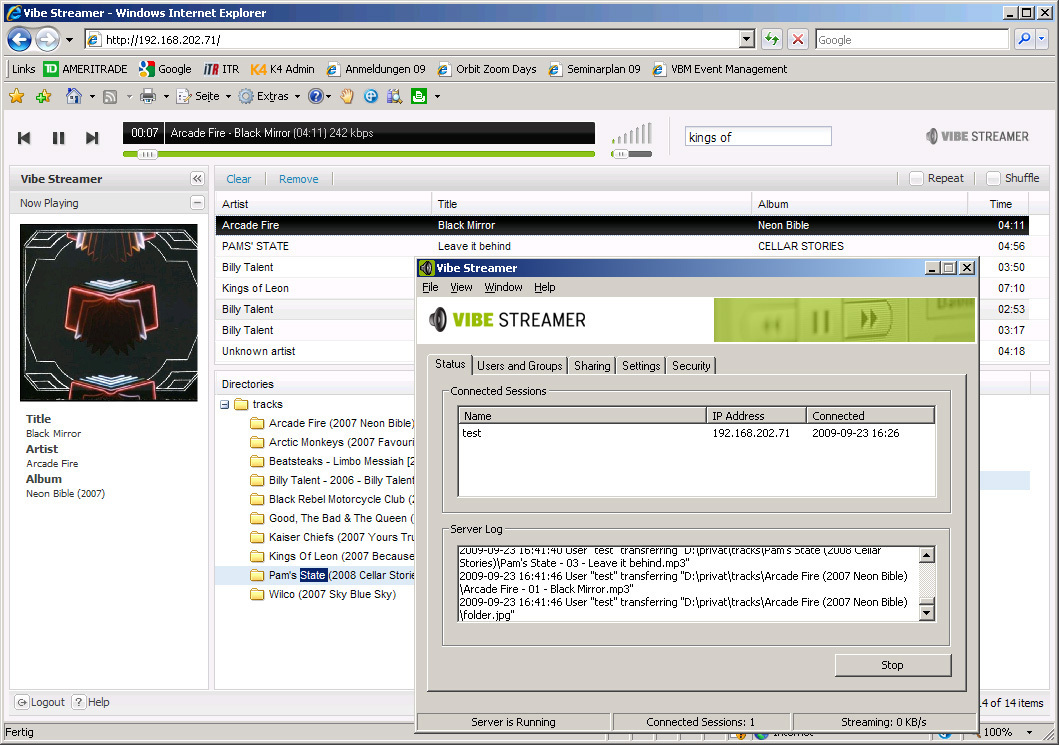Go to the Home page icon
1059x745 pixels.
click(x=74, y=96)
